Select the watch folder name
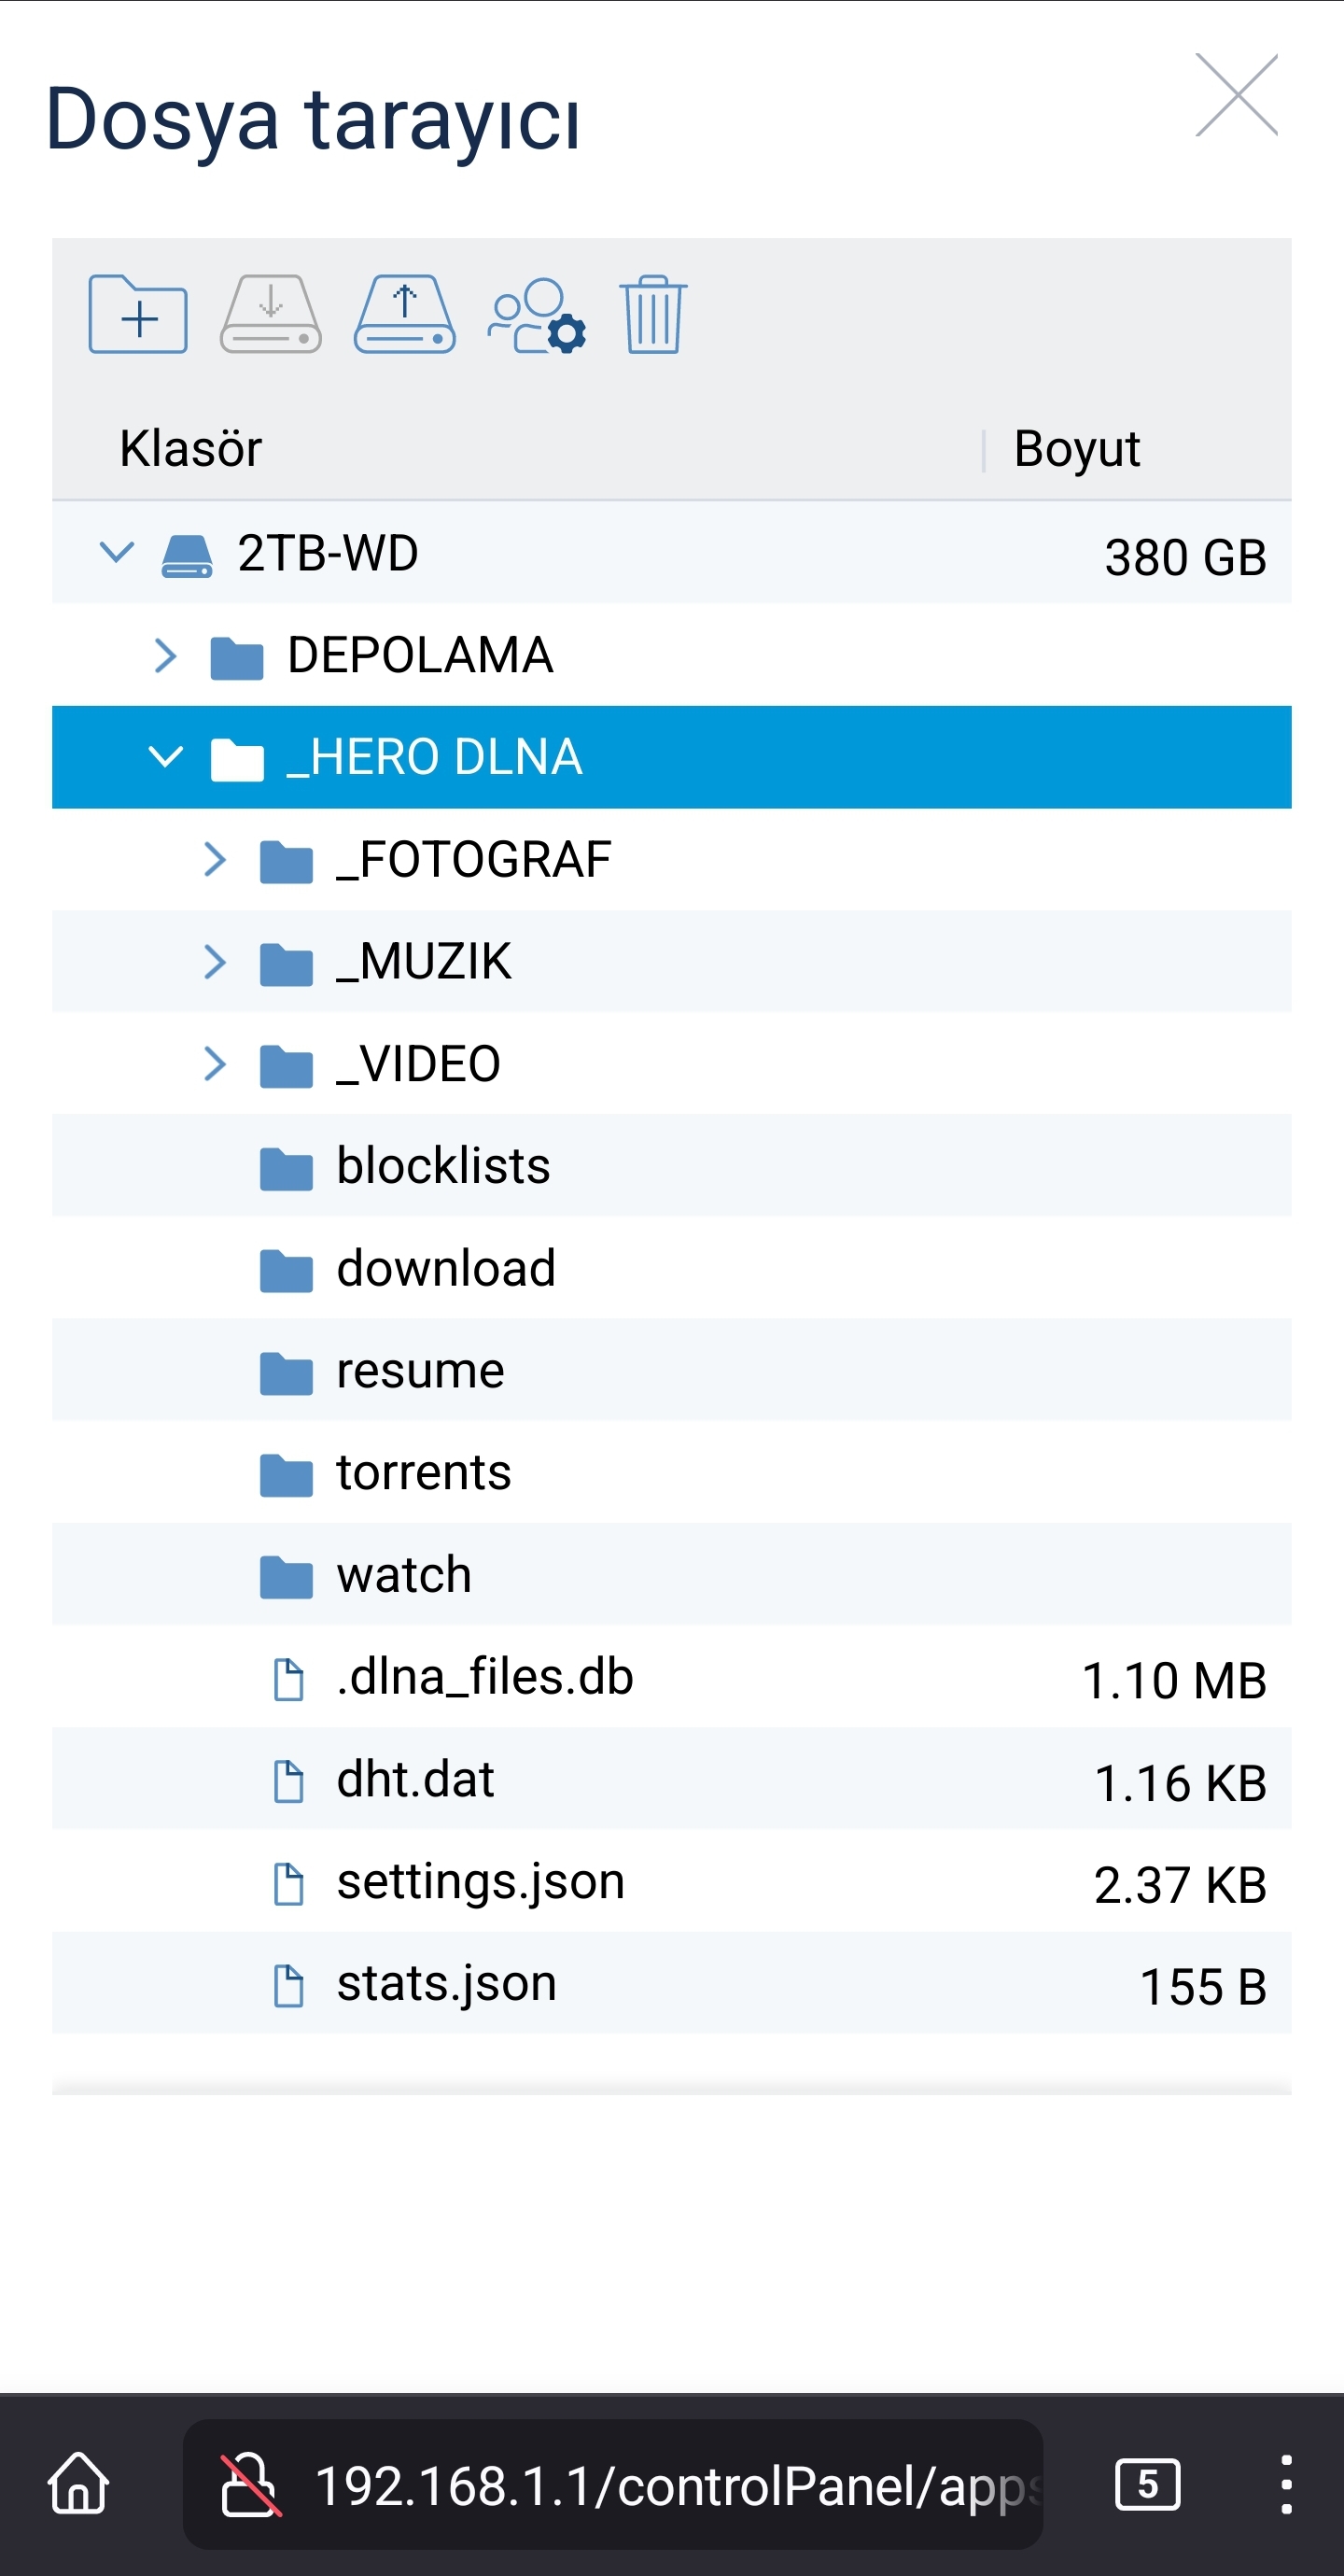1344x2576 pixels. point(404,1575)
